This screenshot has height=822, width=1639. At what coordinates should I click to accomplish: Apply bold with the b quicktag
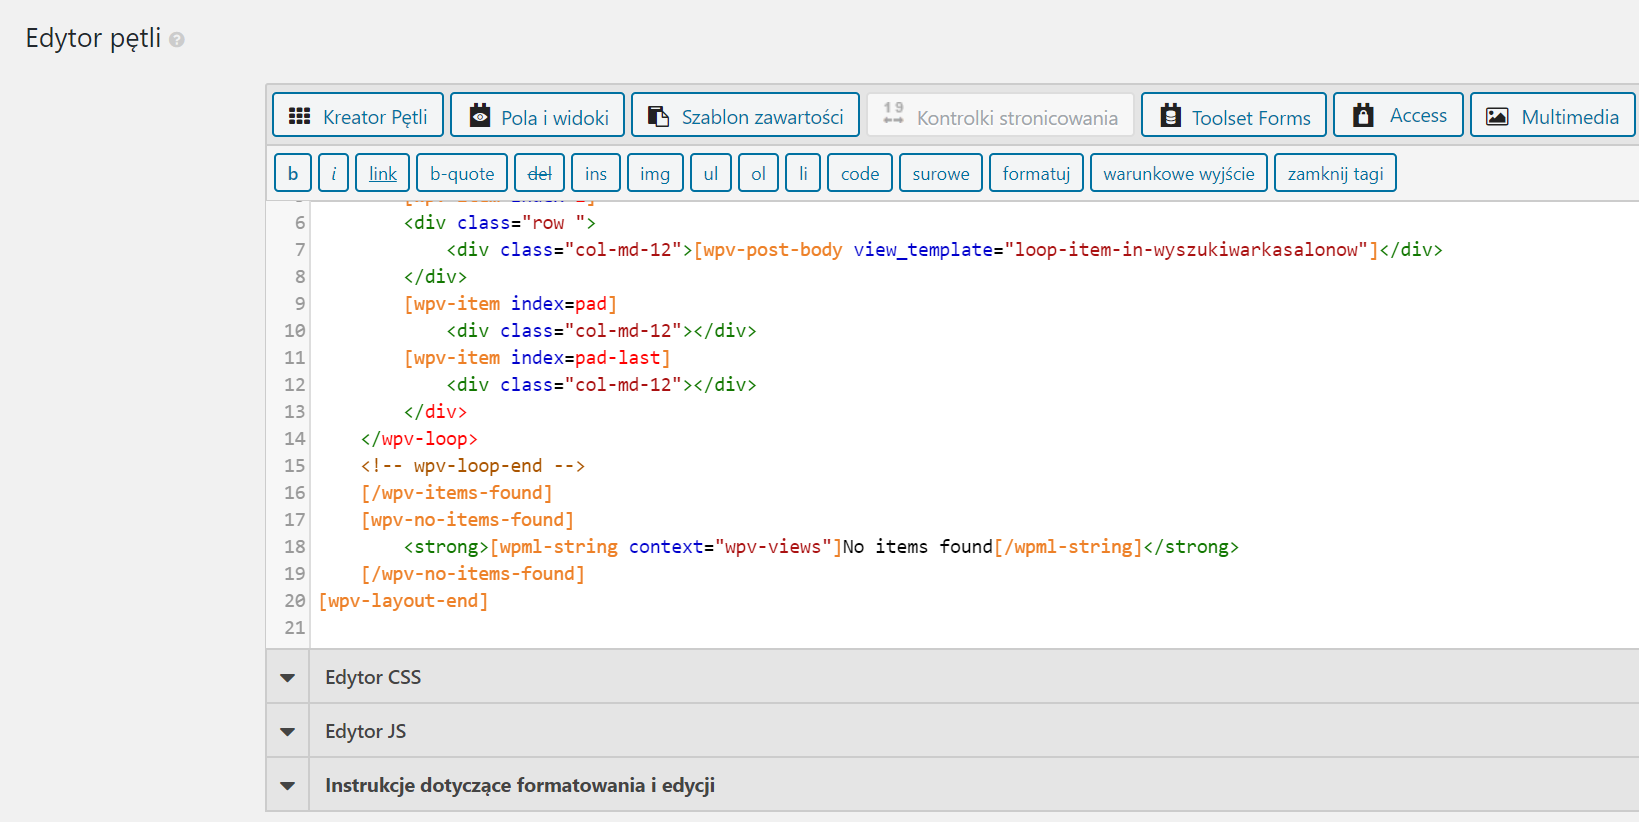coord(293,173)
